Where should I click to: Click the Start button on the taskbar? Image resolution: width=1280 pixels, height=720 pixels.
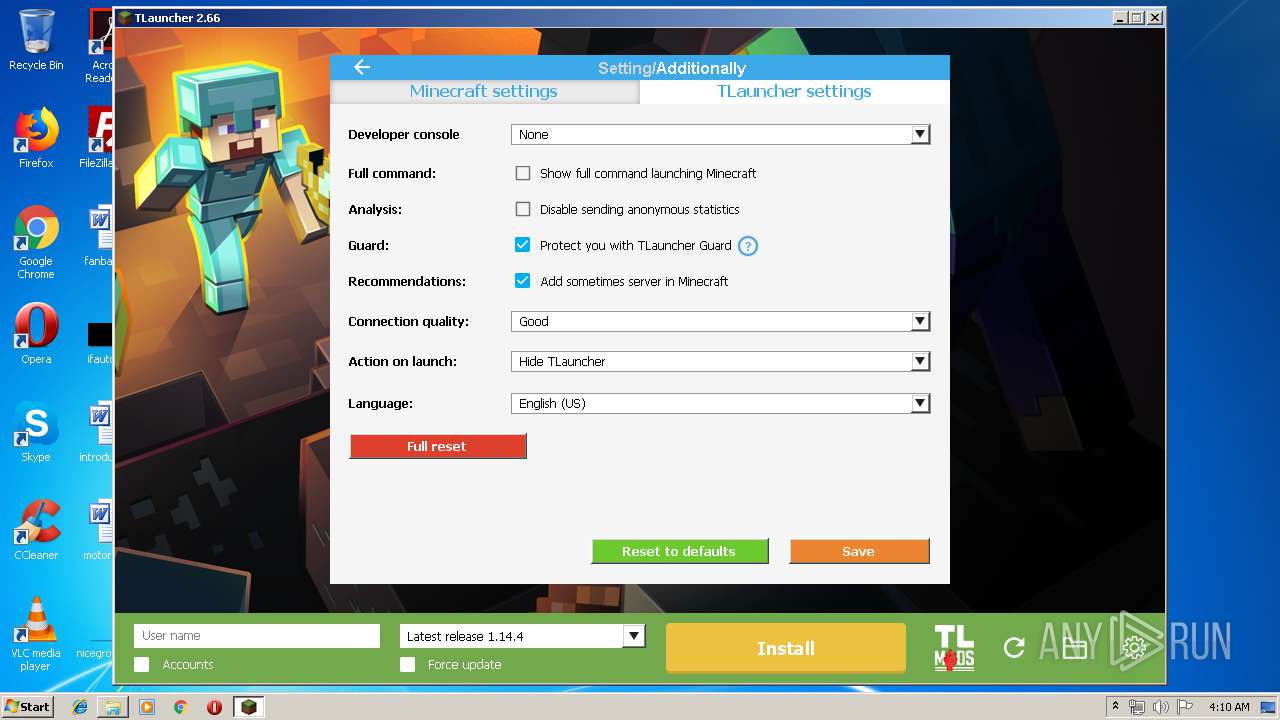tap(27, 707)
